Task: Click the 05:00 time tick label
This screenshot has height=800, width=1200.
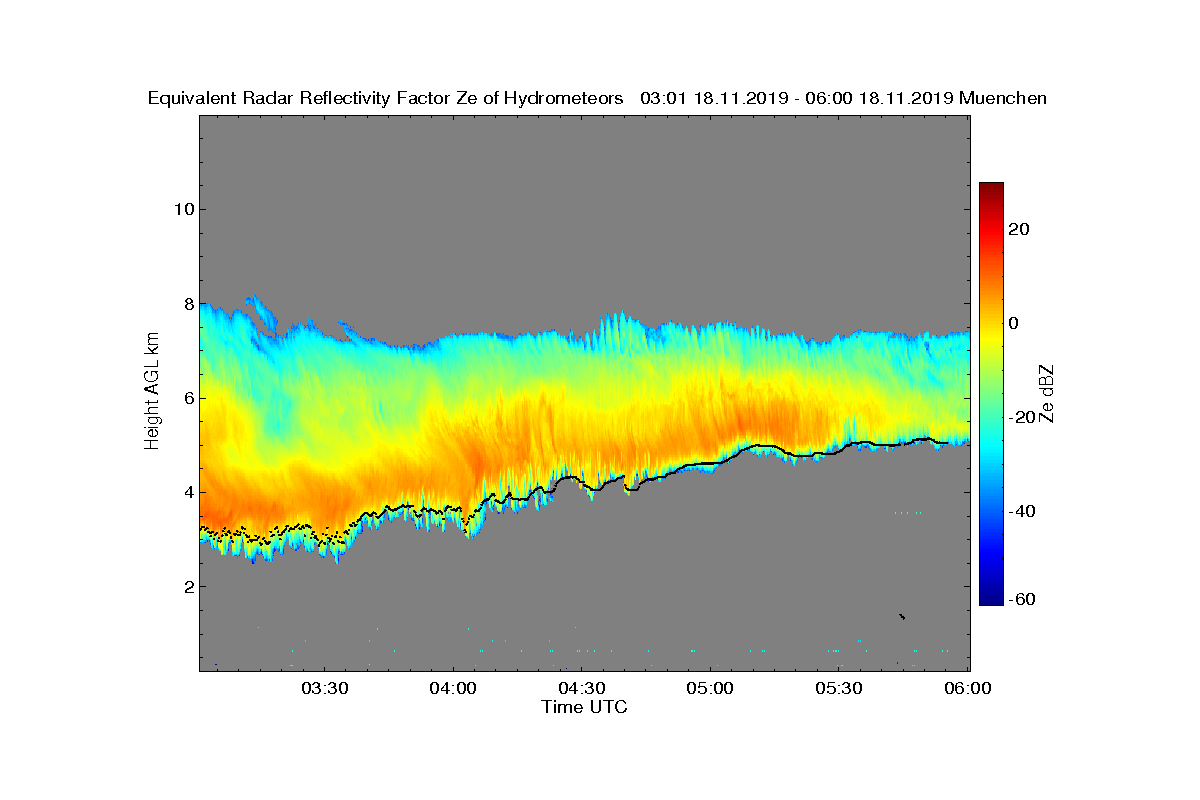Action: 711,689
